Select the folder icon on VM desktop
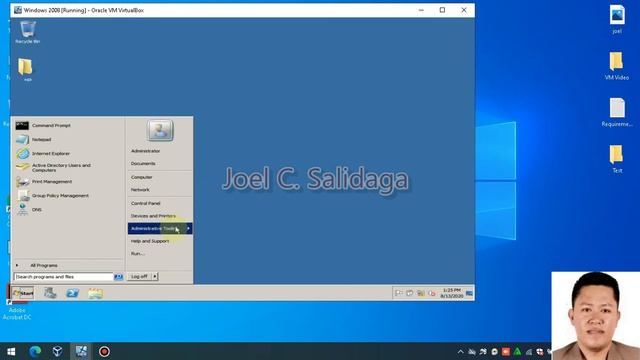This screenshot has width=640, height=360. [x=25, y=69]
